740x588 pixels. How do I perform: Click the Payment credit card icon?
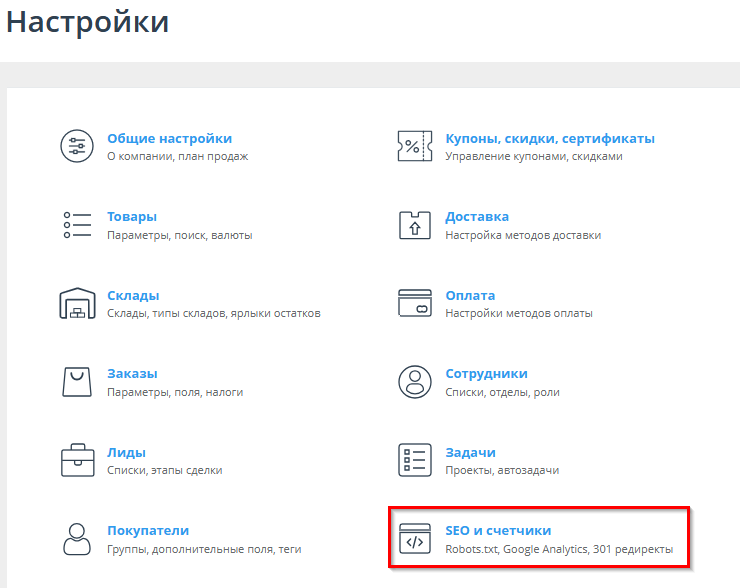[414, 303]
